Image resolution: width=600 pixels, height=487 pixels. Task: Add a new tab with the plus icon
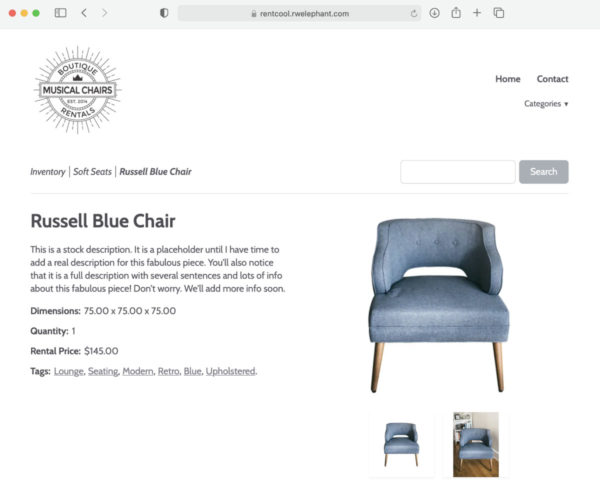point(477,13)
